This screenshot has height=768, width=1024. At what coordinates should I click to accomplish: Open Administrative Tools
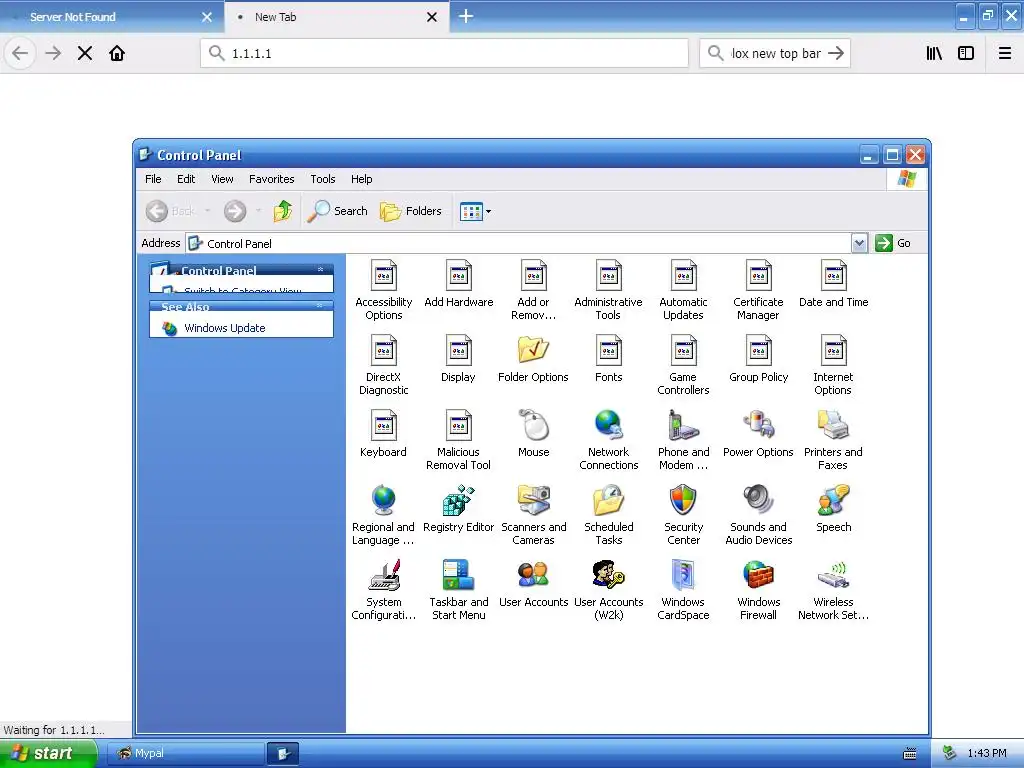(x=608, y=290)
